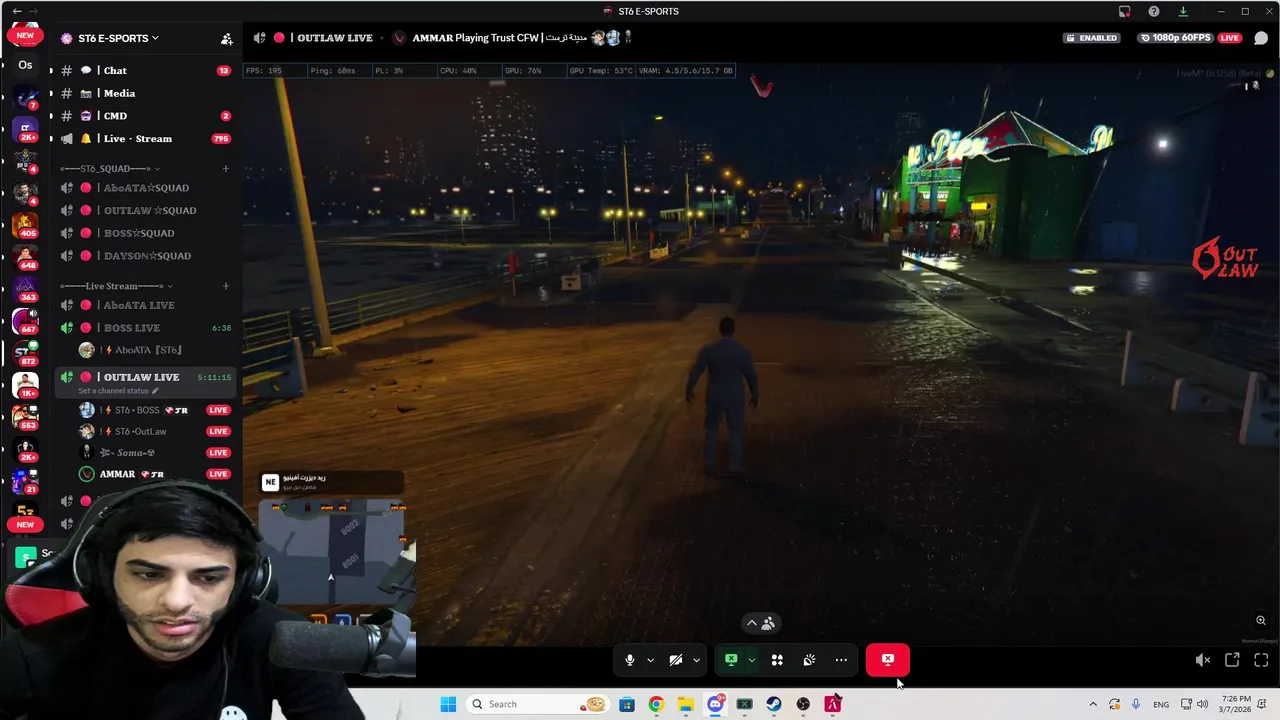Open camera options arrow
Viewport: 1280px width, 720px height.
(696, 660)
